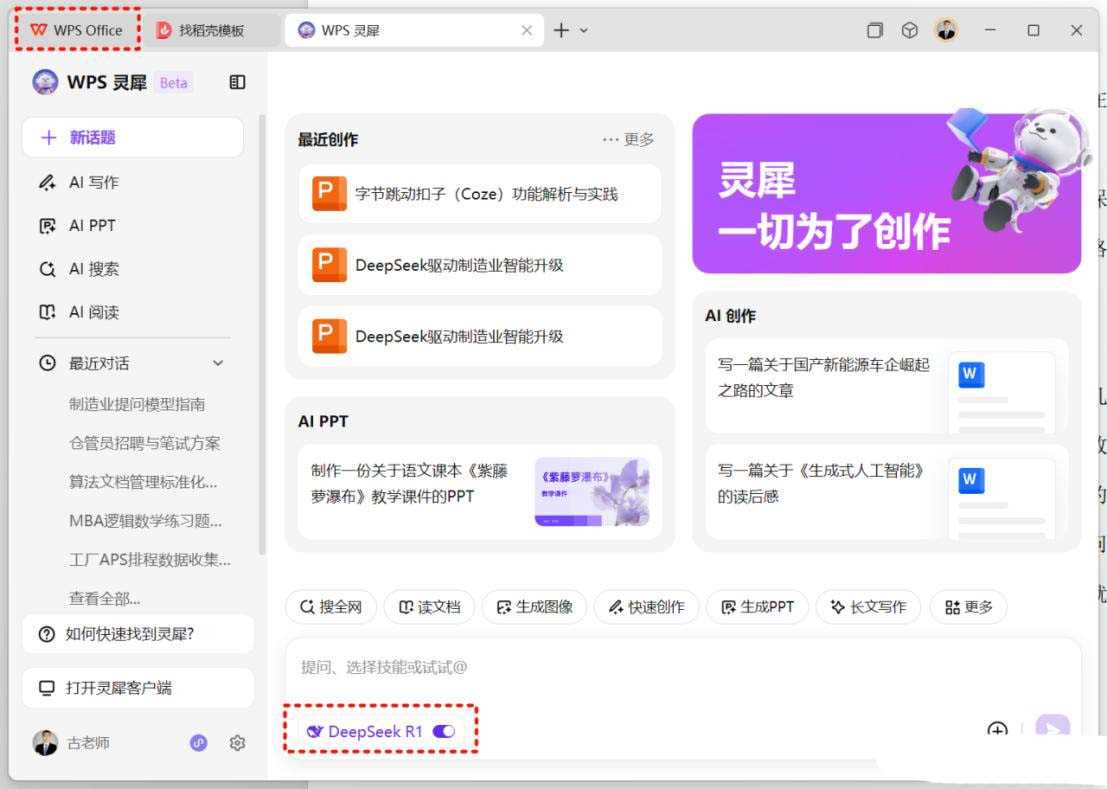The image size is (1107, 789).
Task: Click the WPS 灵犀 logo icon
Action: click(x=45, y=82)
